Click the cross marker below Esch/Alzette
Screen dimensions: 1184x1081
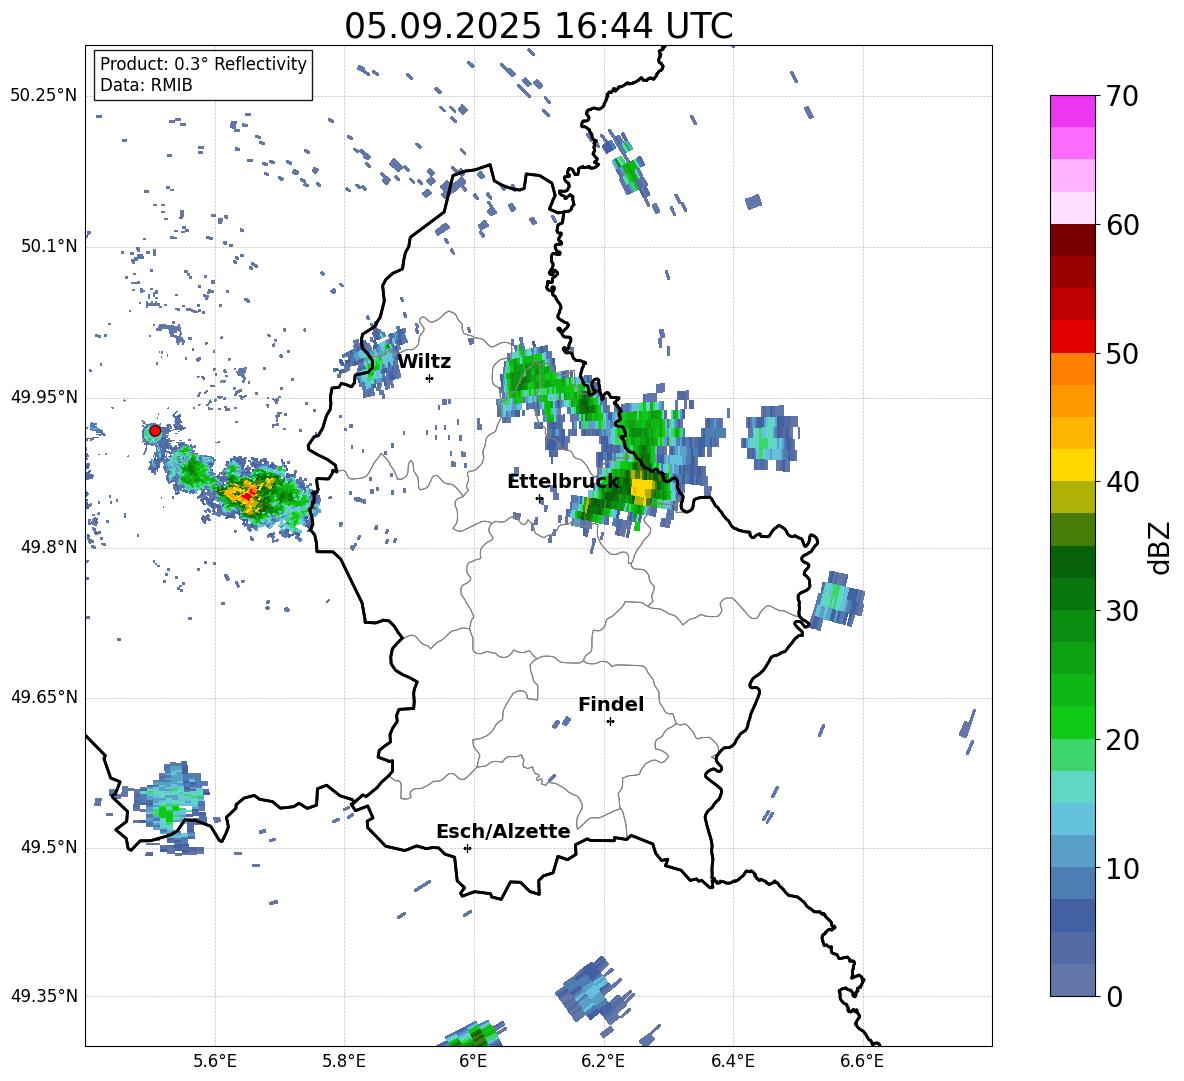(x=467, y=848)
